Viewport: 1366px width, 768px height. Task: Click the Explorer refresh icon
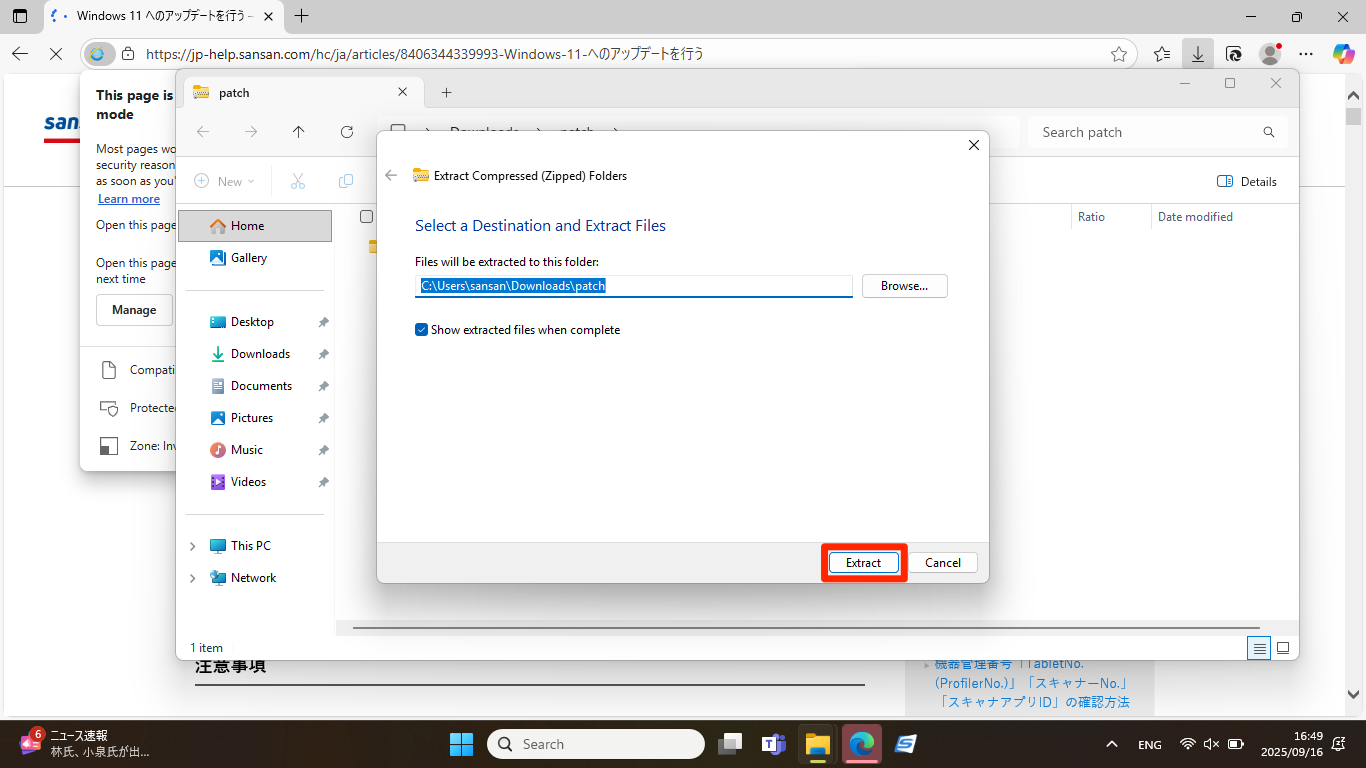[x=347, y=132]
